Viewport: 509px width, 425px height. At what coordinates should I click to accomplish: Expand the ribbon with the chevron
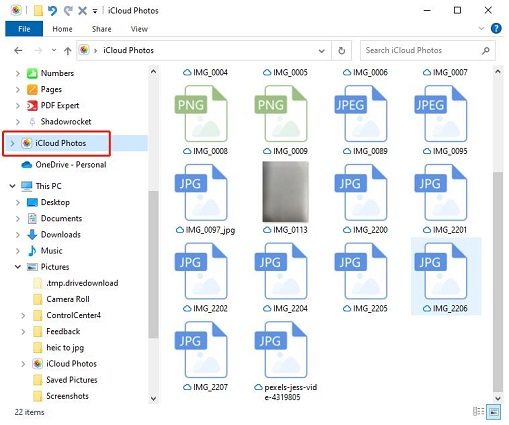click(481, 28)
